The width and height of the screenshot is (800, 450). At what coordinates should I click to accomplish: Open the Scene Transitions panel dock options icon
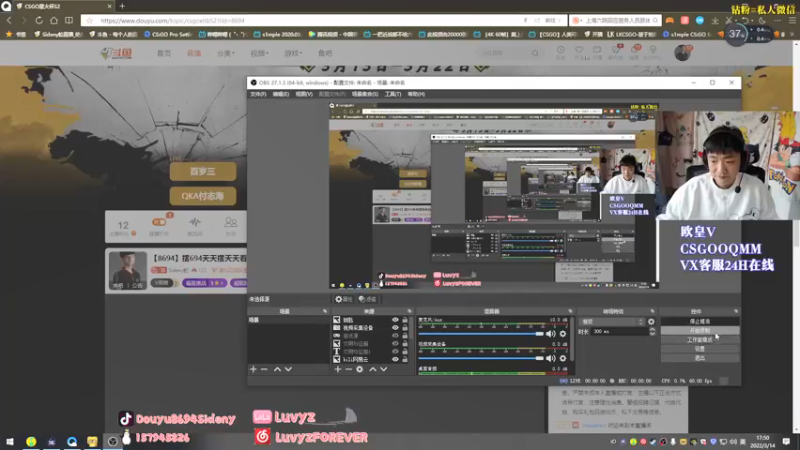coord(652,311)
